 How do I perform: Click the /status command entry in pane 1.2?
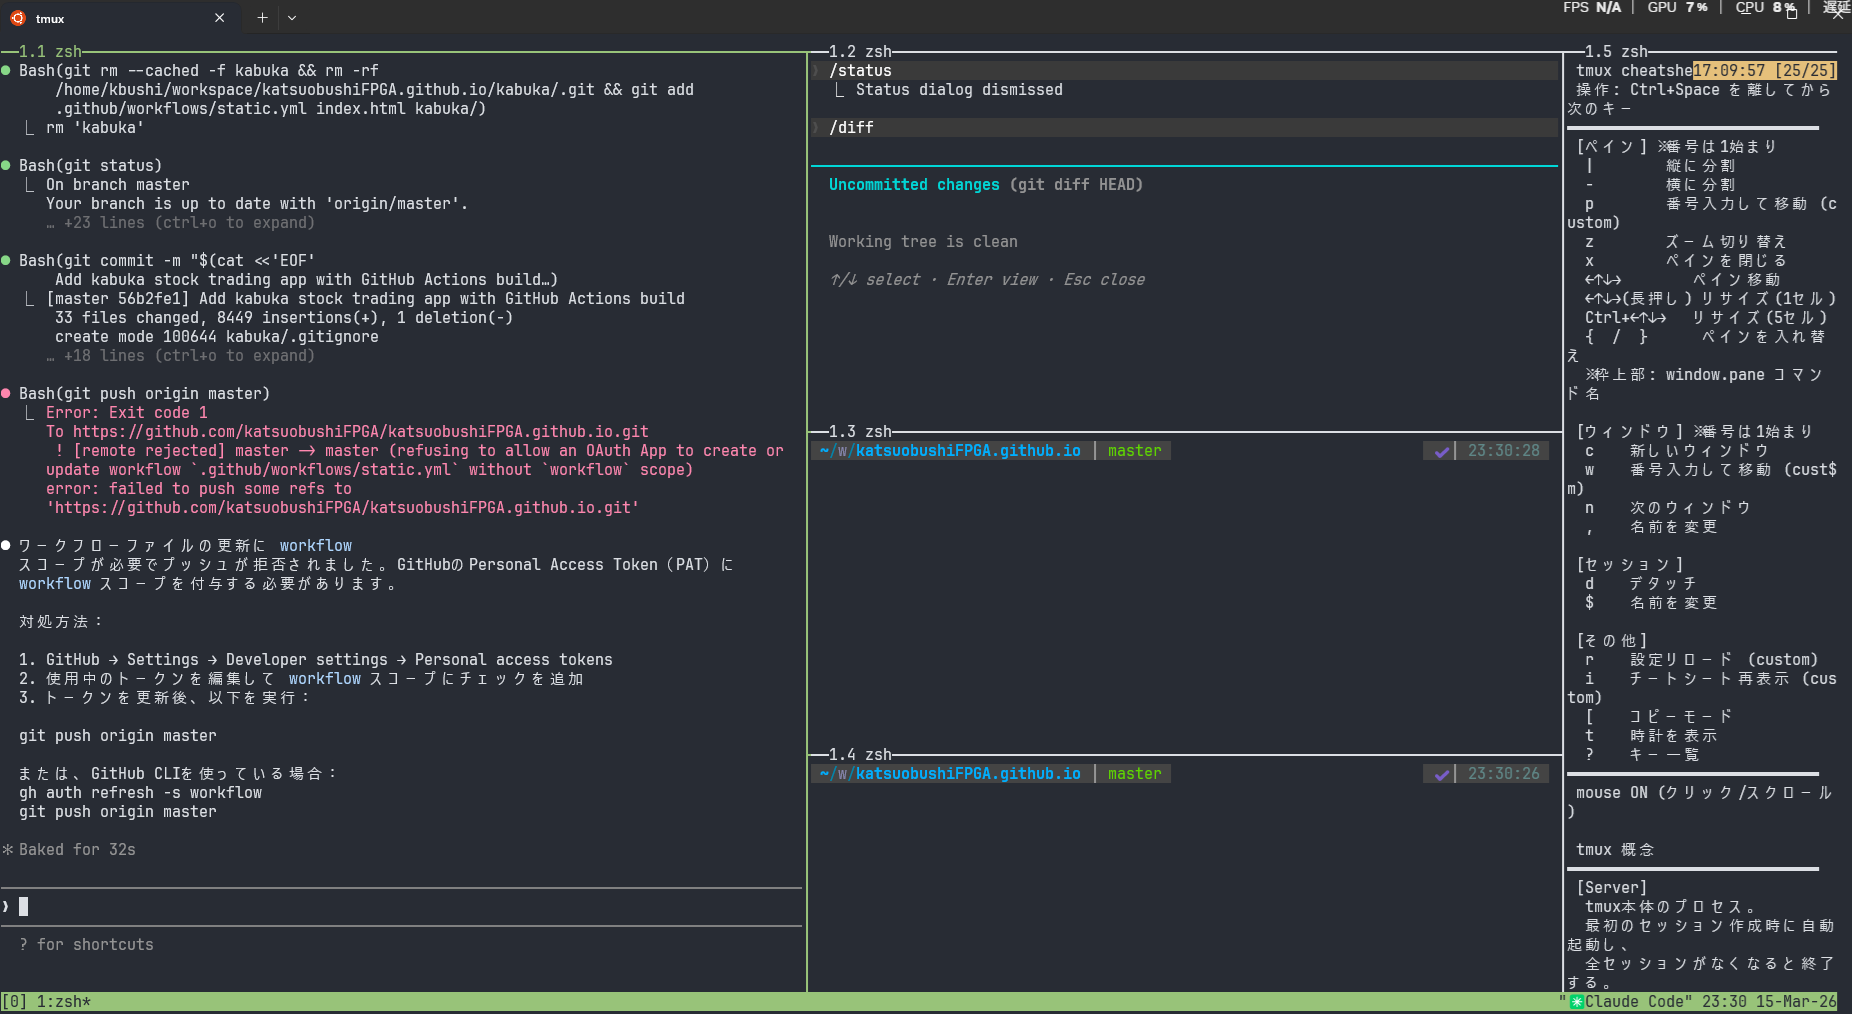[x=860, y=71]
